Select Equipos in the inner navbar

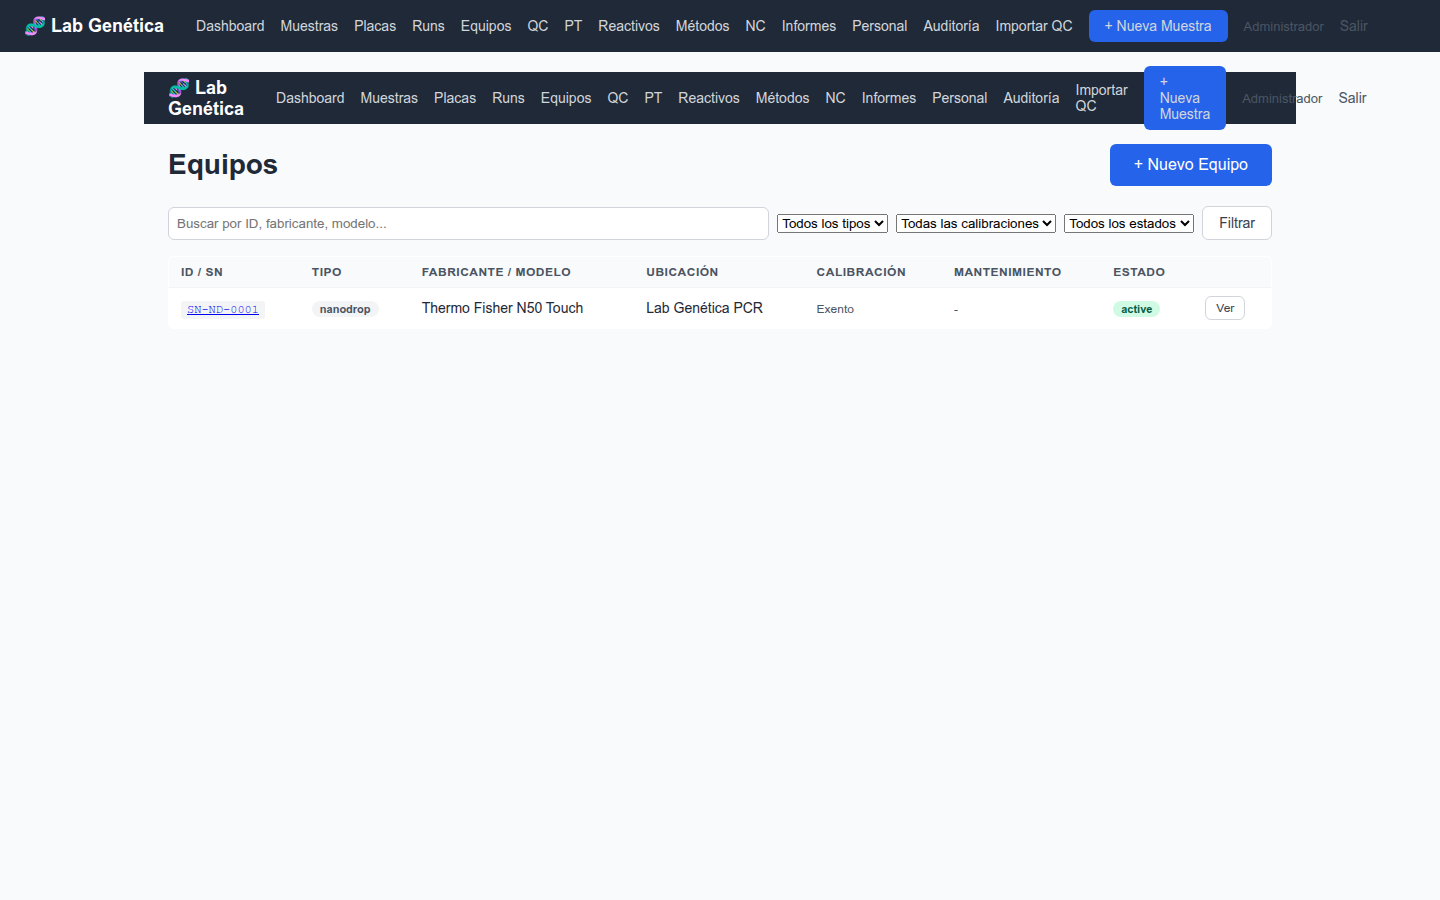tap(566, 98)
